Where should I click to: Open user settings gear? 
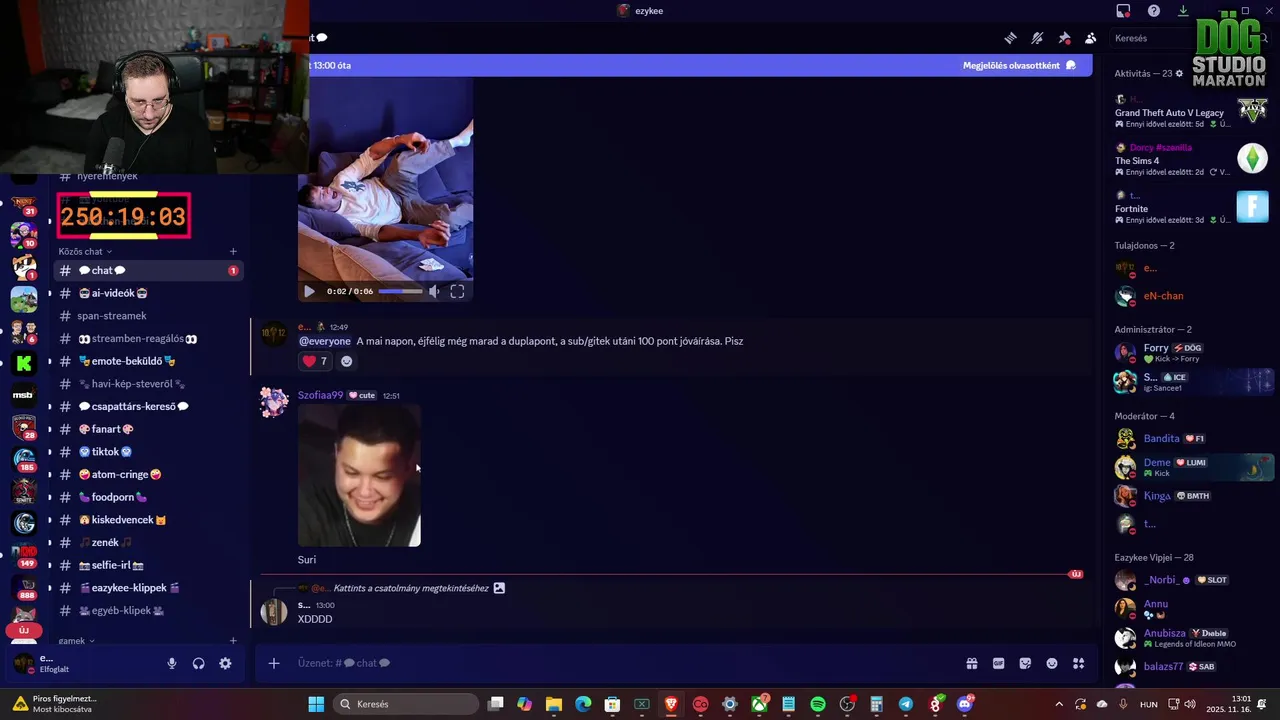tap(225, 663)
